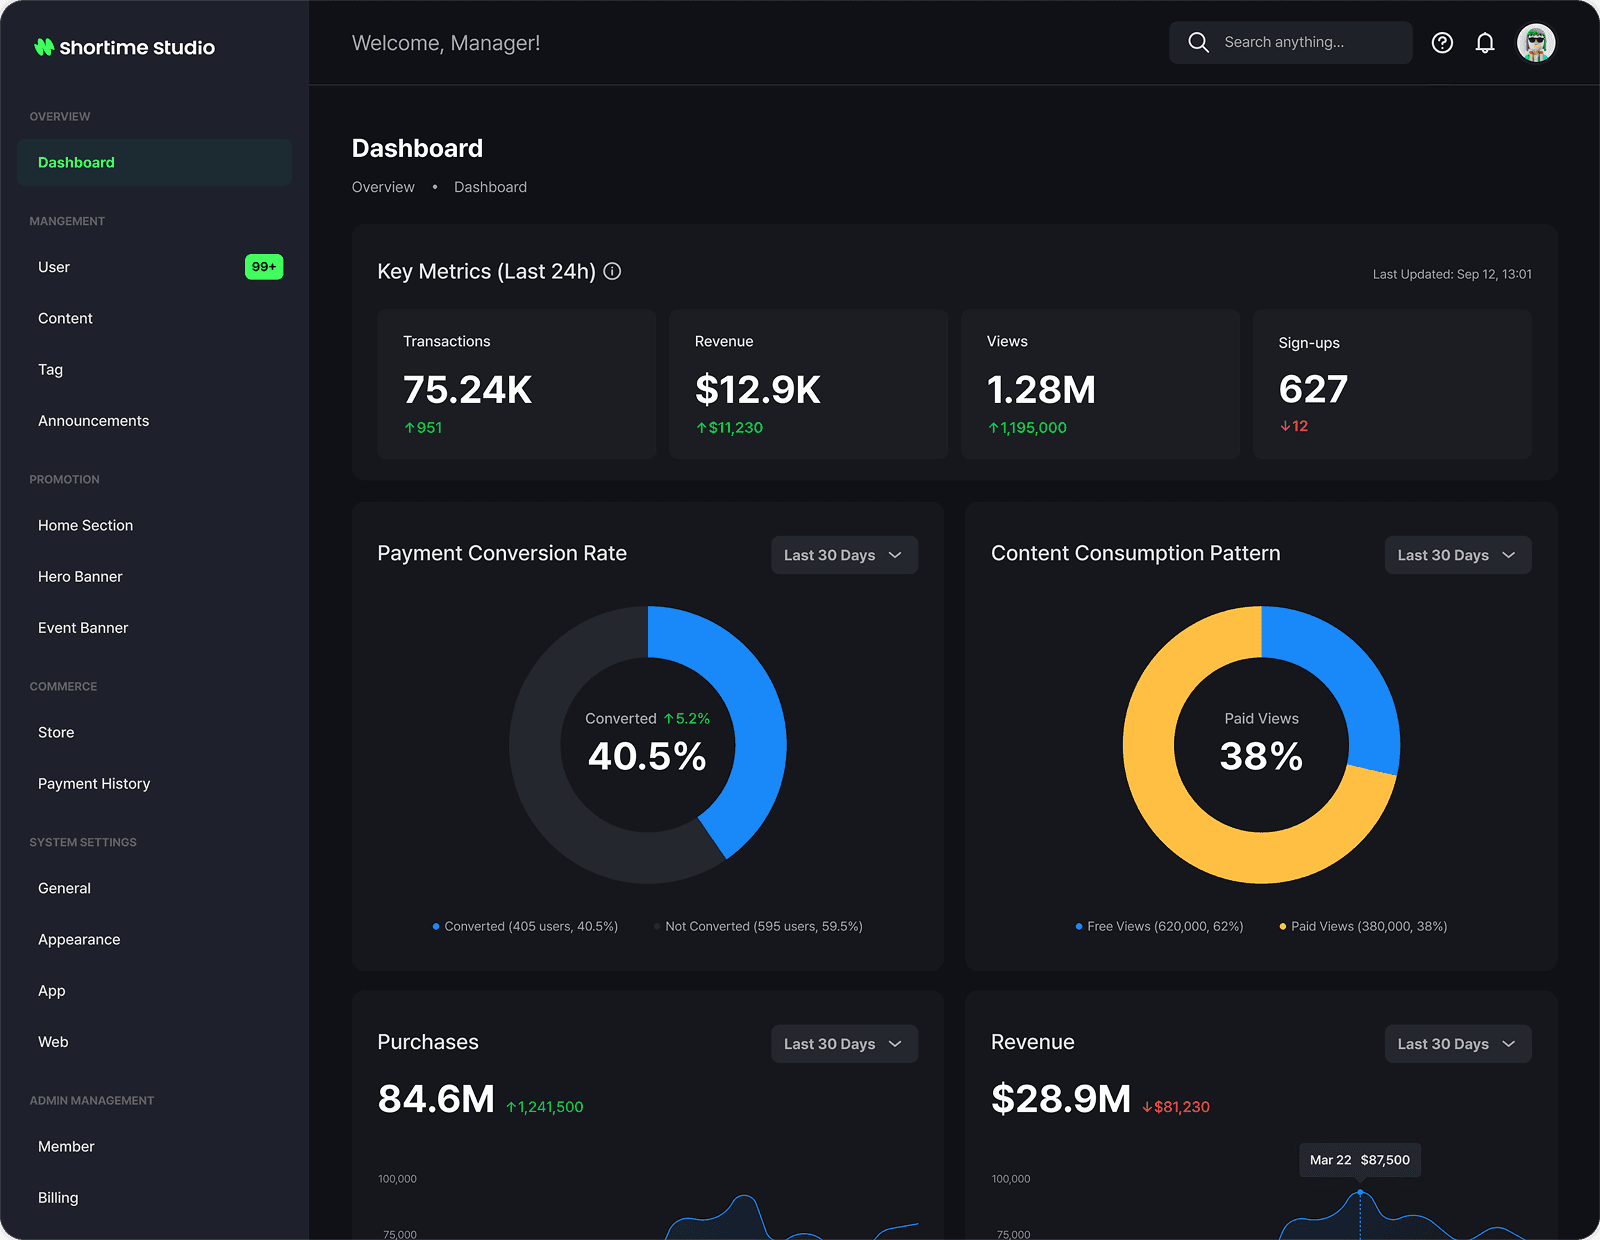
Task: Open the Revenue Last 30 Days dropdown
Action: tap(1457, 1043)
